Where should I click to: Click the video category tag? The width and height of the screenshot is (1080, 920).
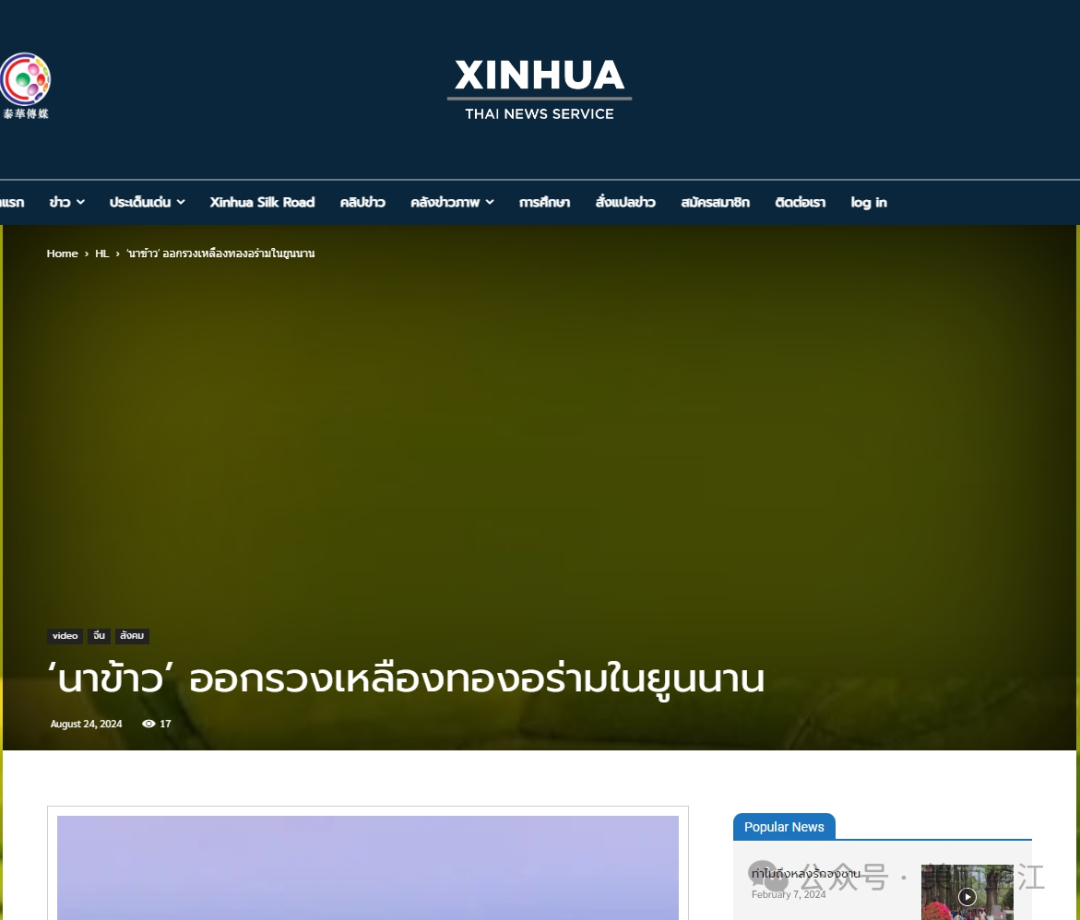(x=65, y=636)
